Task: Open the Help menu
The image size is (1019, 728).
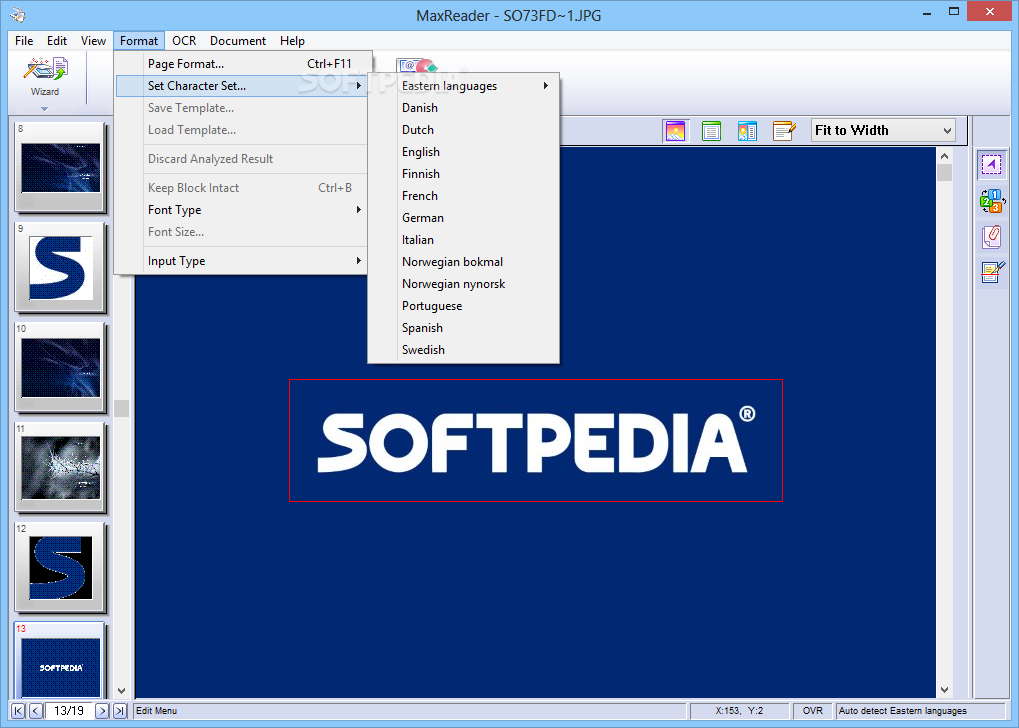Action: [292, 41]
